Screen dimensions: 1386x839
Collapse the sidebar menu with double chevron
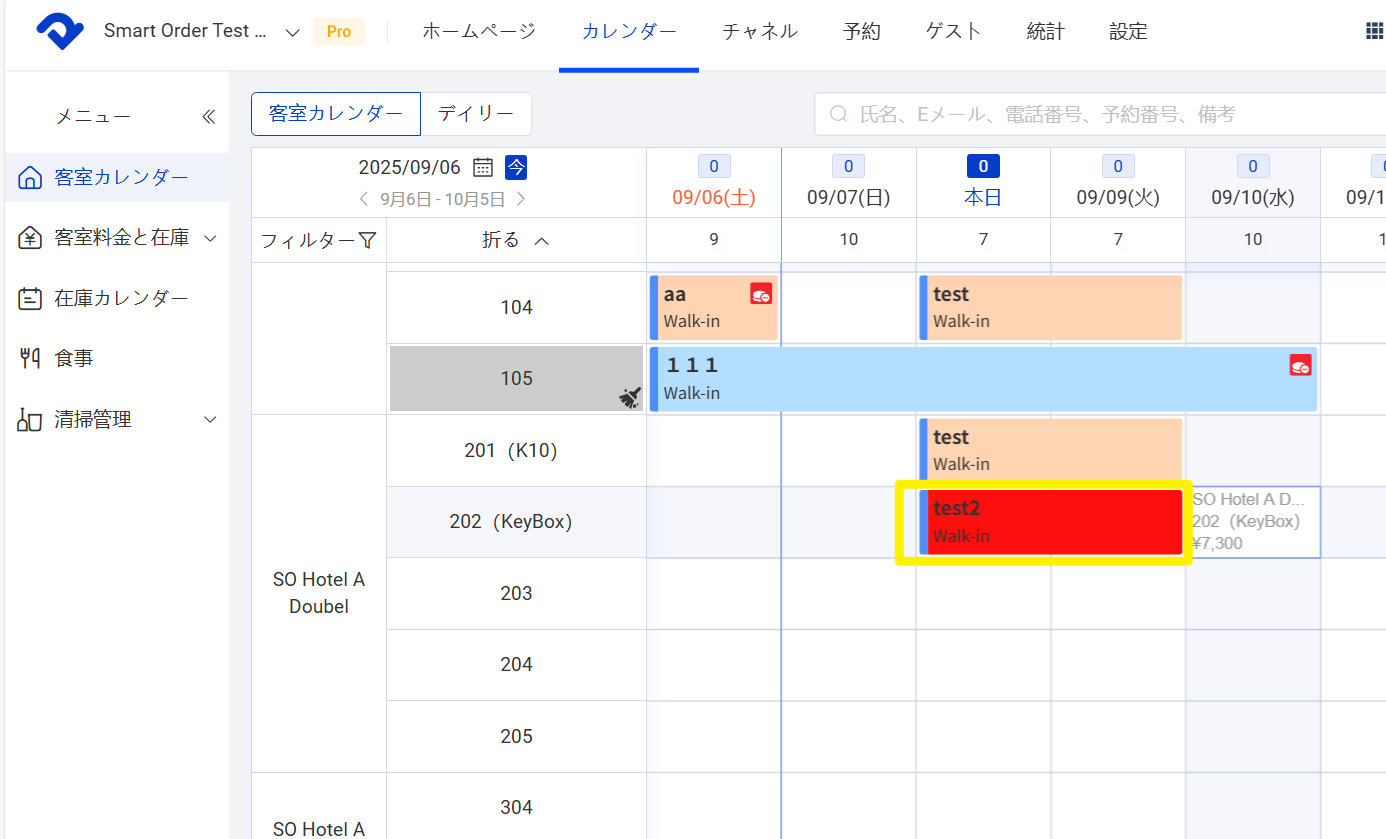click(208, 117)
